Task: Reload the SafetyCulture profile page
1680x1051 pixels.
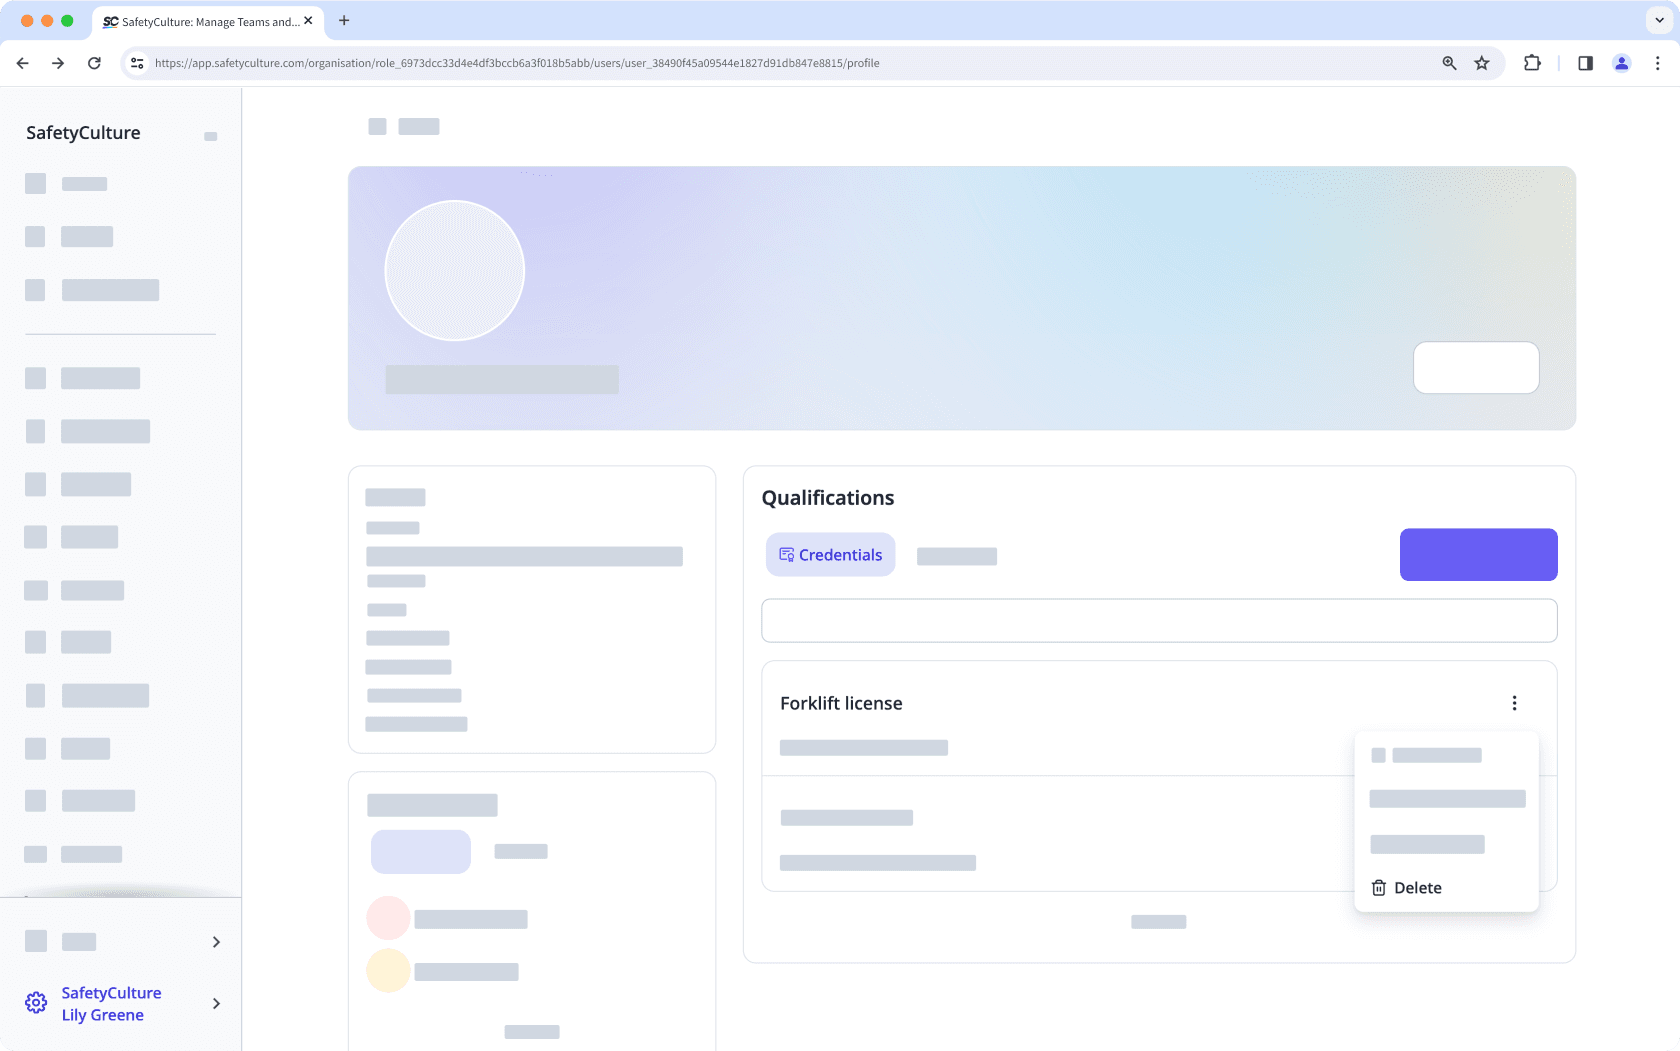Action: pyautogui.click(x=94, y=62)
